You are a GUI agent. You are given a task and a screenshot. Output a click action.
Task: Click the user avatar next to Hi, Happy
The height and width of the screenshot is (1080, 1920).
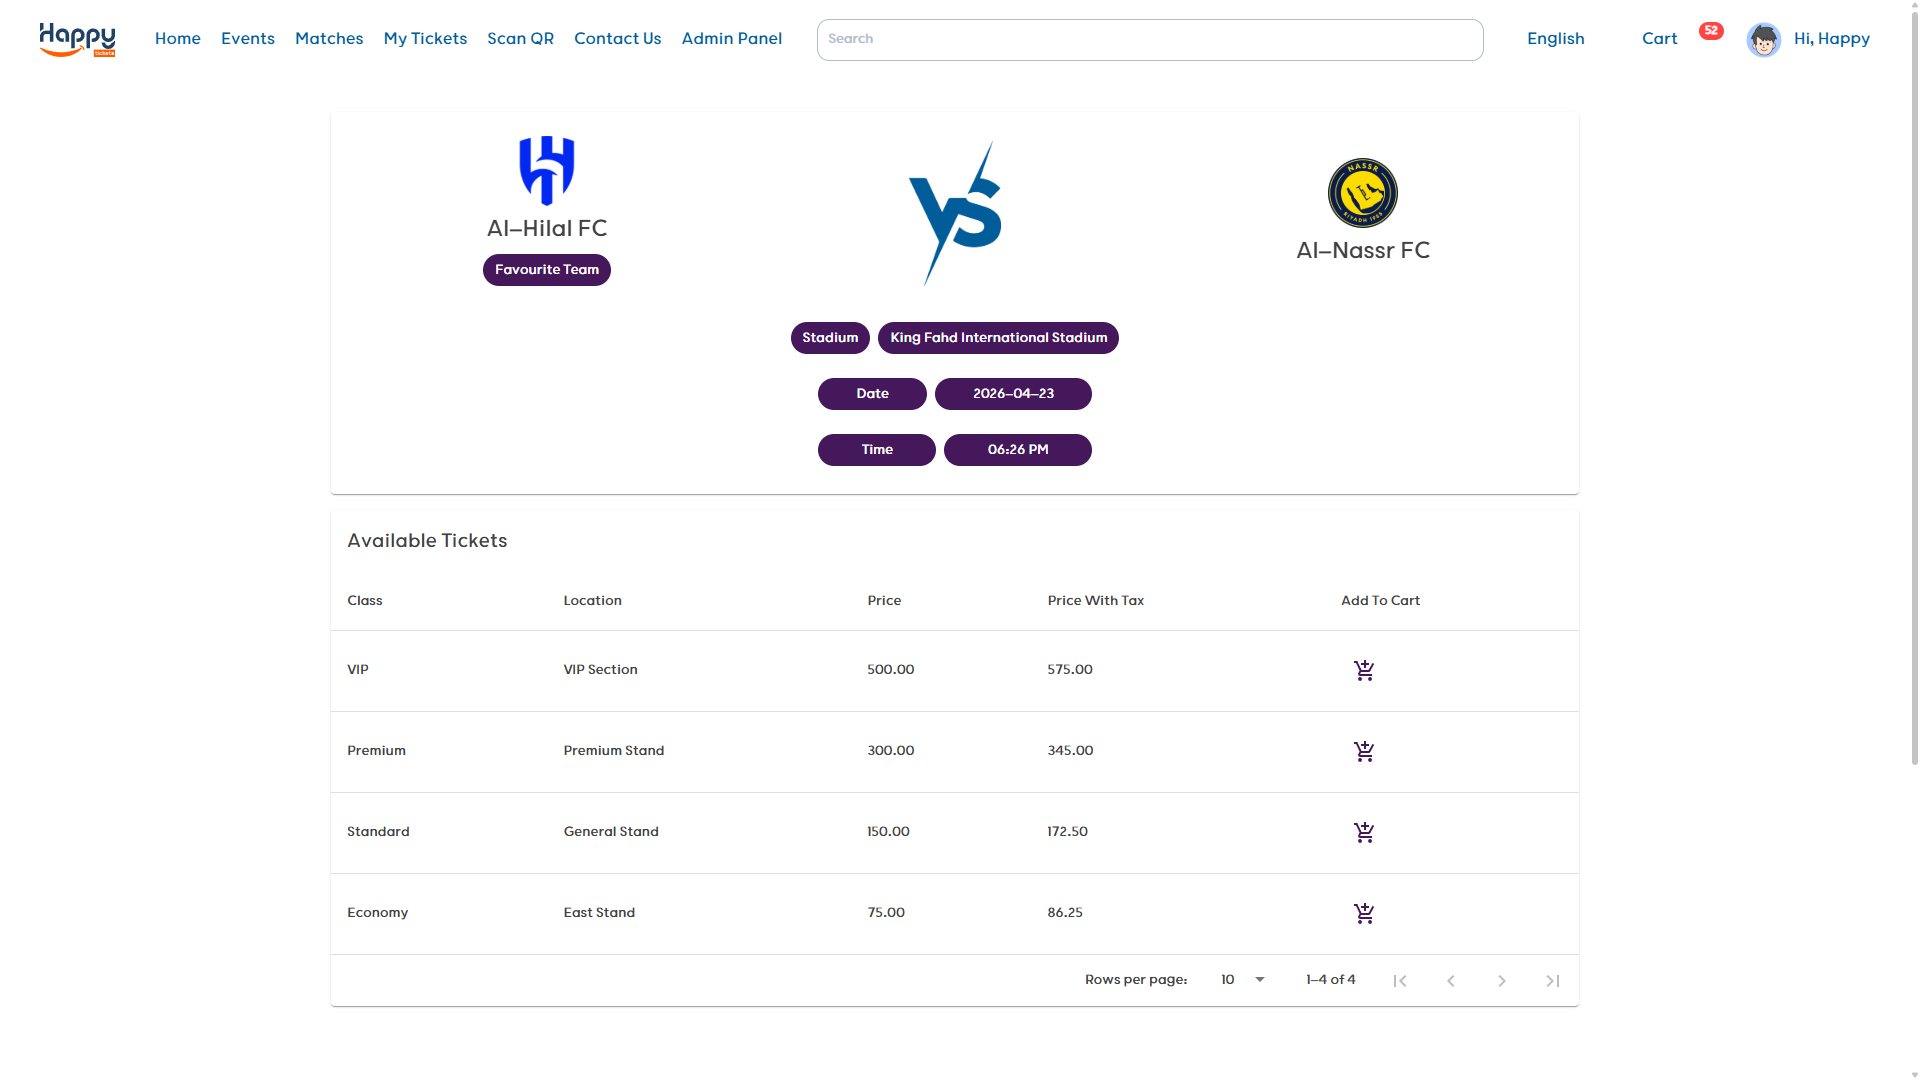tap(1763, 40)
